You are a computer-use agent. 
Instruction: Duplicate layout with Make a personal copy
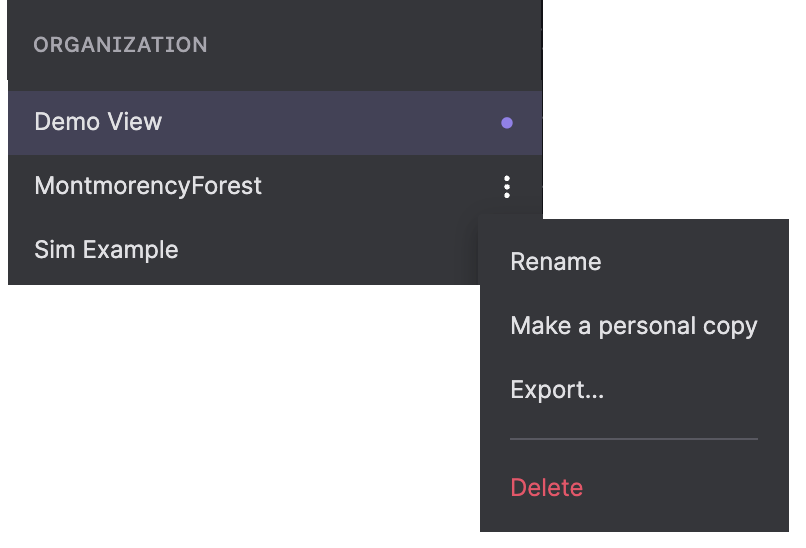pyautogui.click(x=633, y=326)
